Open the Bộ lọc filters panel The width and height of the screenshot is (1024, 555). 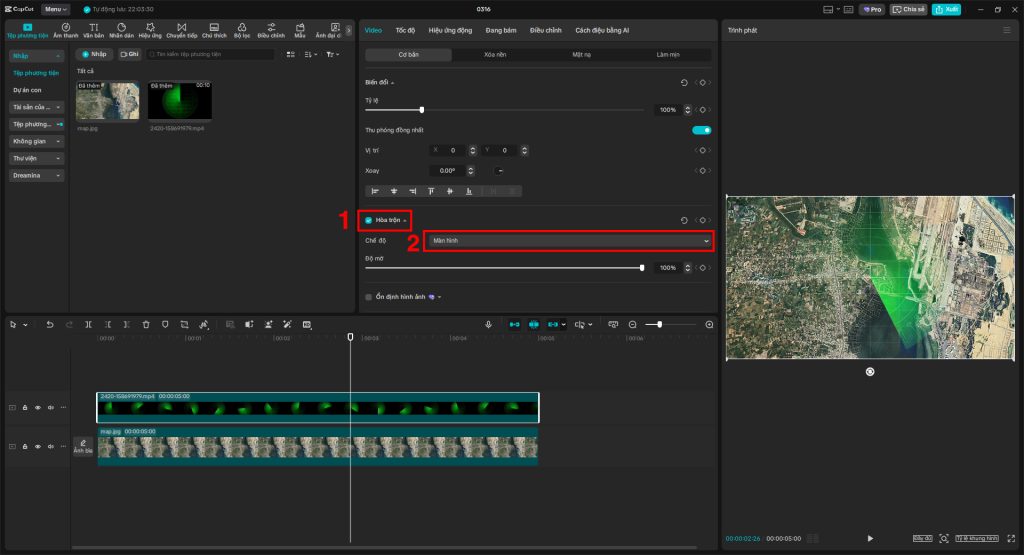pyautogui.click(x=242, y=30)
